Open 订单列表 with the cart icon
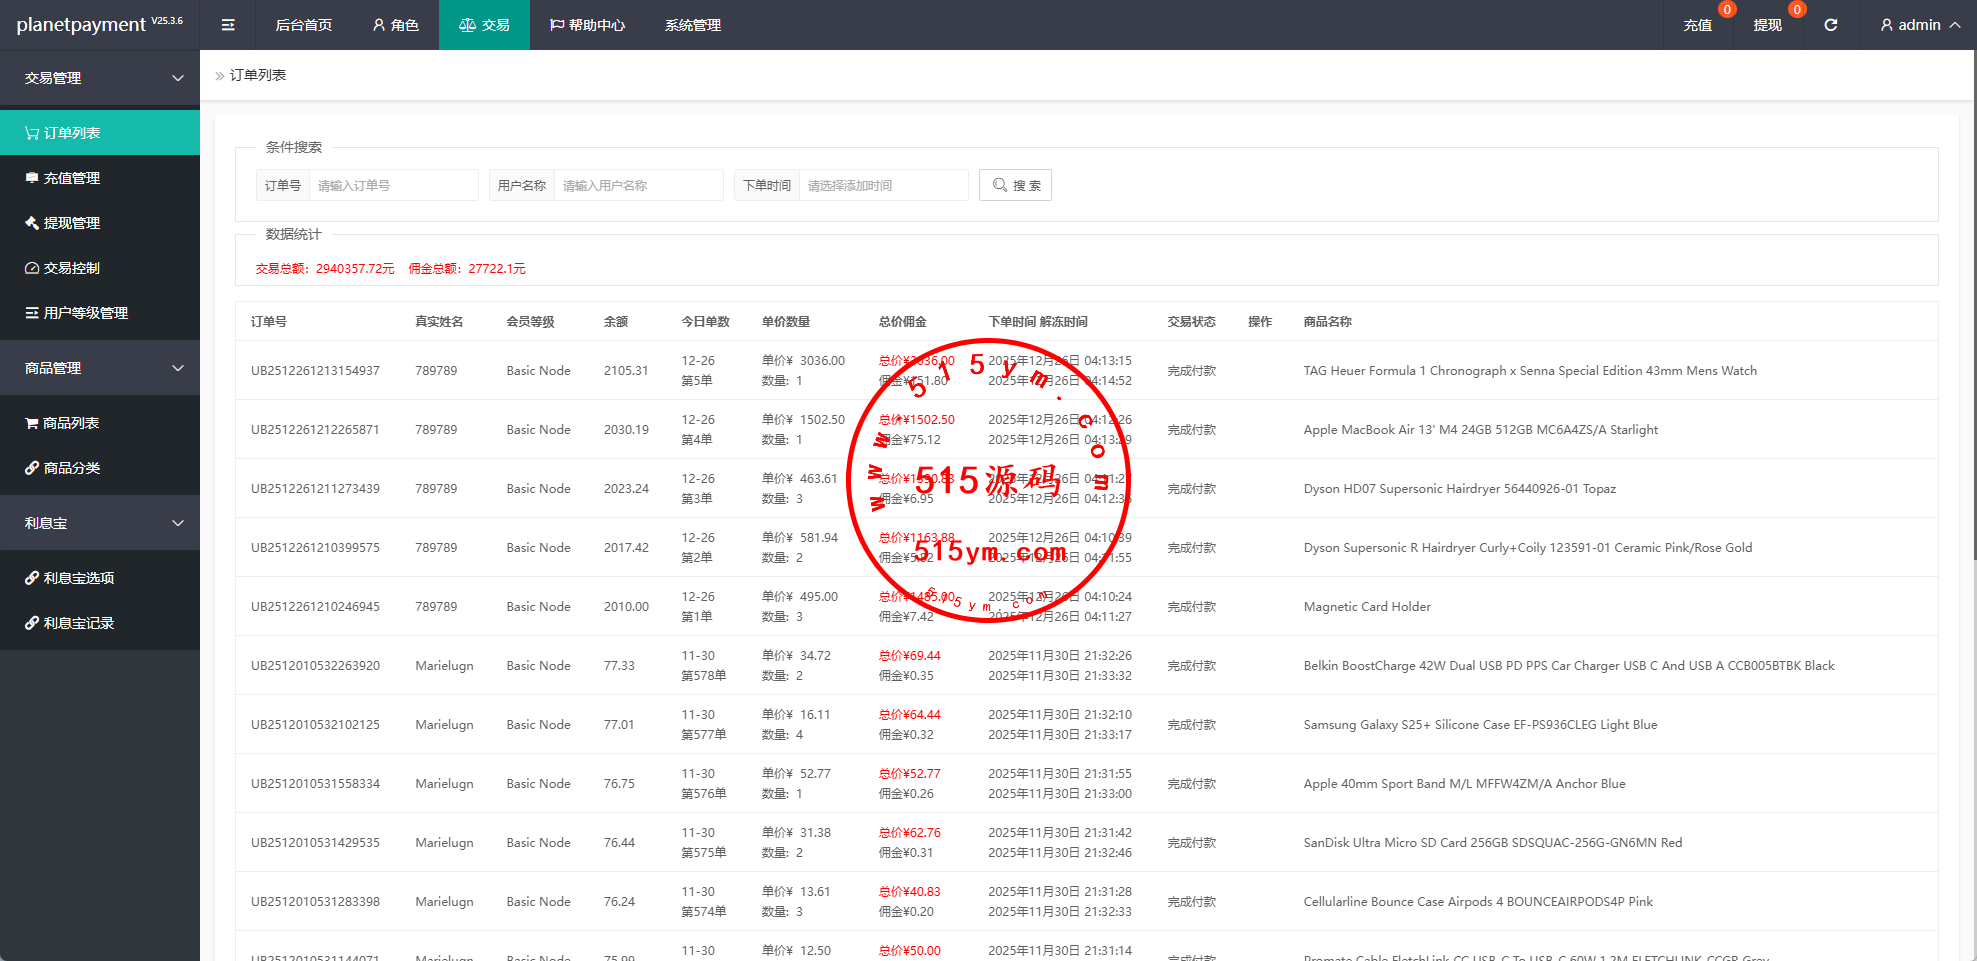 (x=70, y=133)
